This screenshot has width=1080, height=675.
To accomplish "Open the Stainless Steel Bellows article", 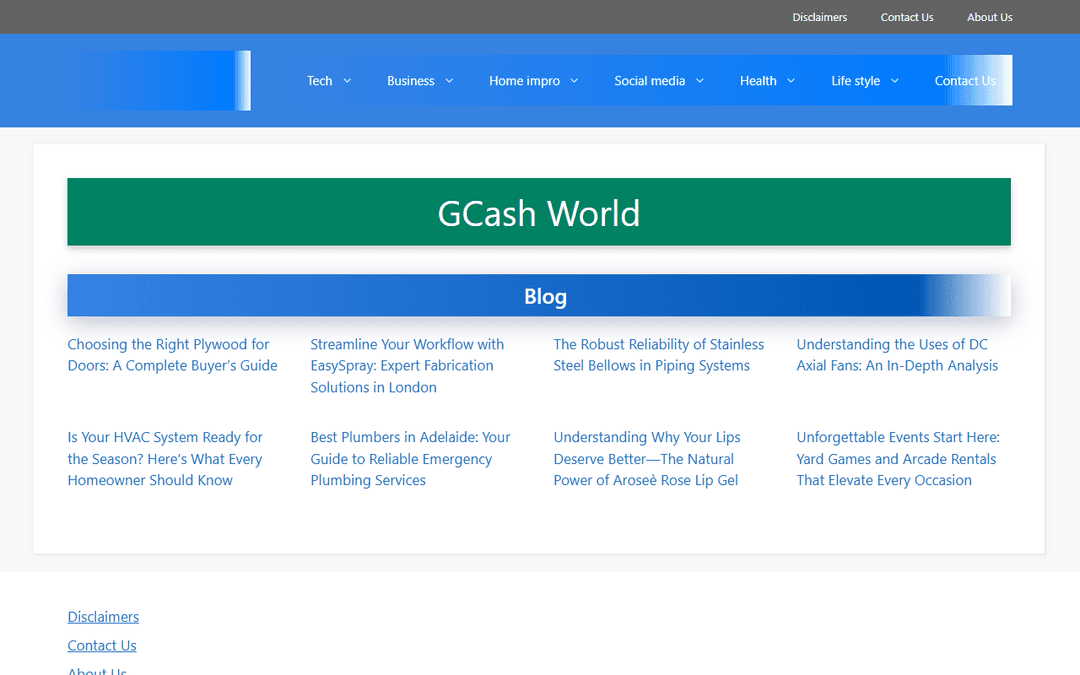I will [x=658, y=355].
